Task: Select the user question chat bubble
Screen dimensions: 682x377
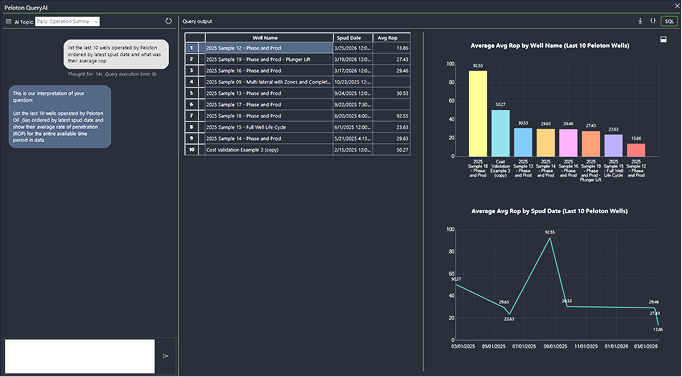Action: pyautogui.click(x=116, y=54)
